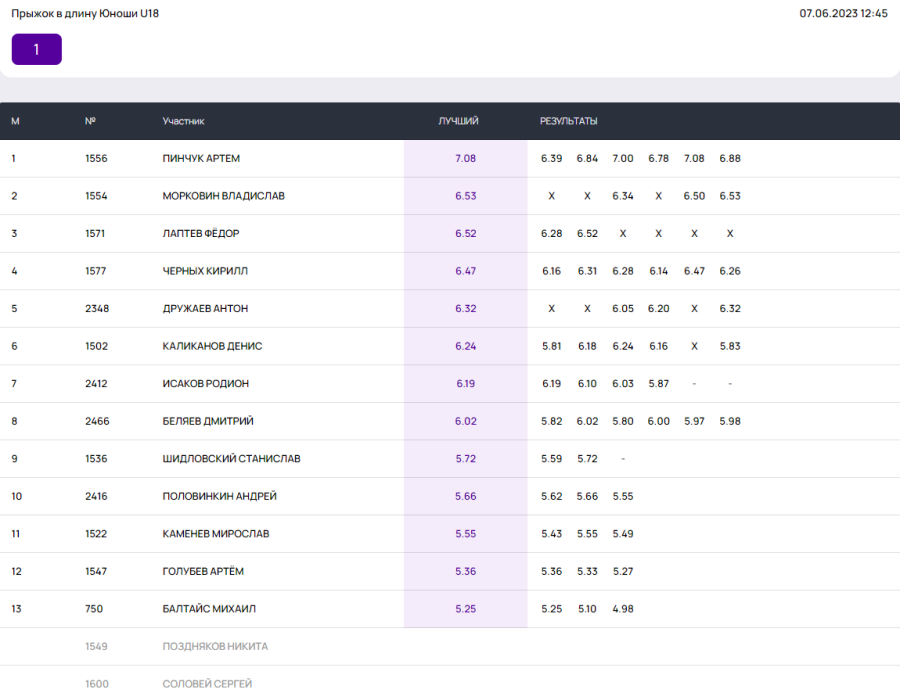Click the ЛУЧШИЙ column header
The width and height of the screenshot is (900, 700).
(x=459, y=121)
